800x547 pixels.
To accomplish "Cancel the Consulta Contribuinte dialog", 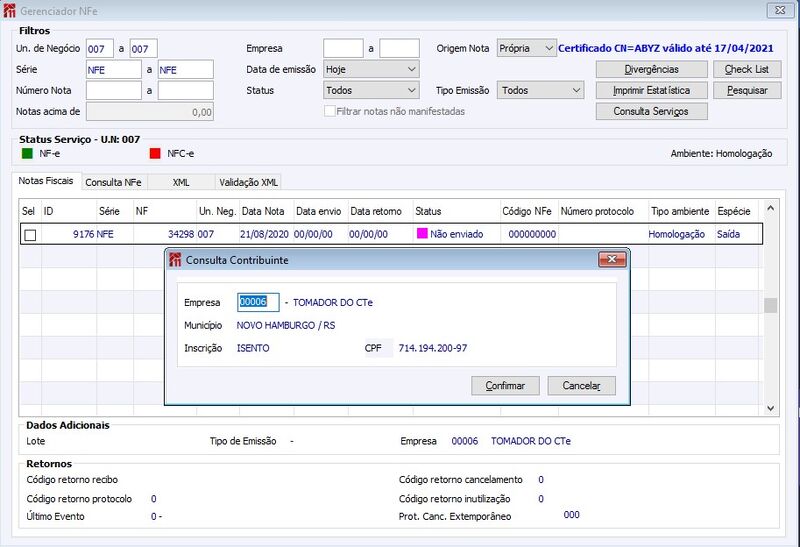I will click(x=582, y=386).
